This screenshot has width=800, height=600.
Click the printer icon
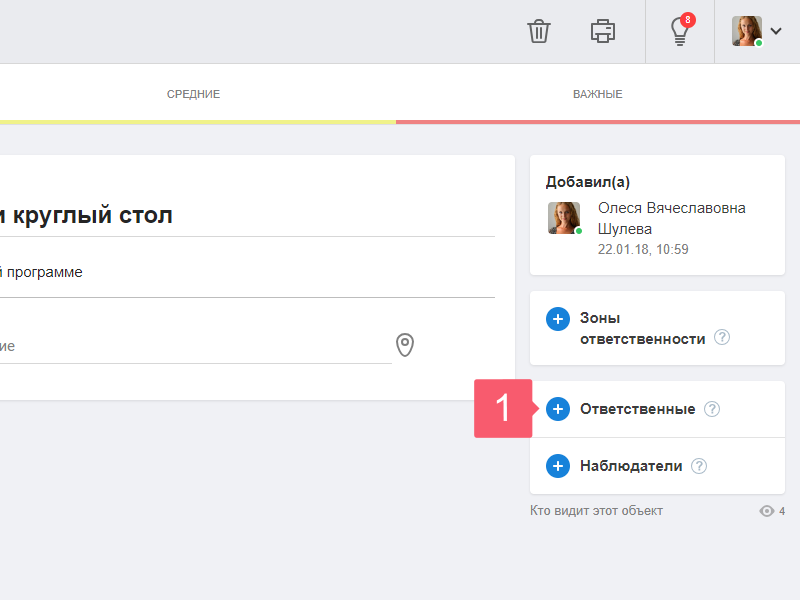pos(603,31)
